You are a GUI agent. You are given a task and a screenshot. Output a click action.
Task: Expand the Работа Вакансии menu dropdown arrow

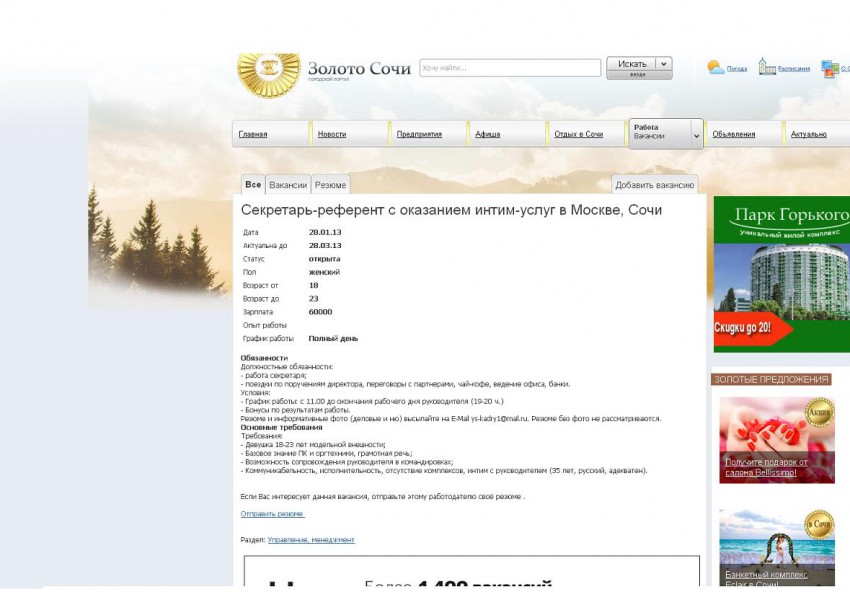pos(696,135)
